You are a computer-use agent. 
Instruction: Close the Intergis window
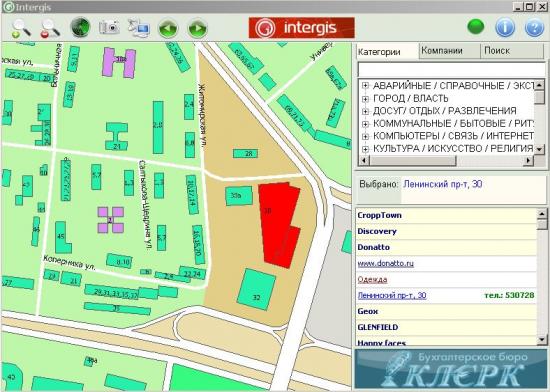pos(542,6)
